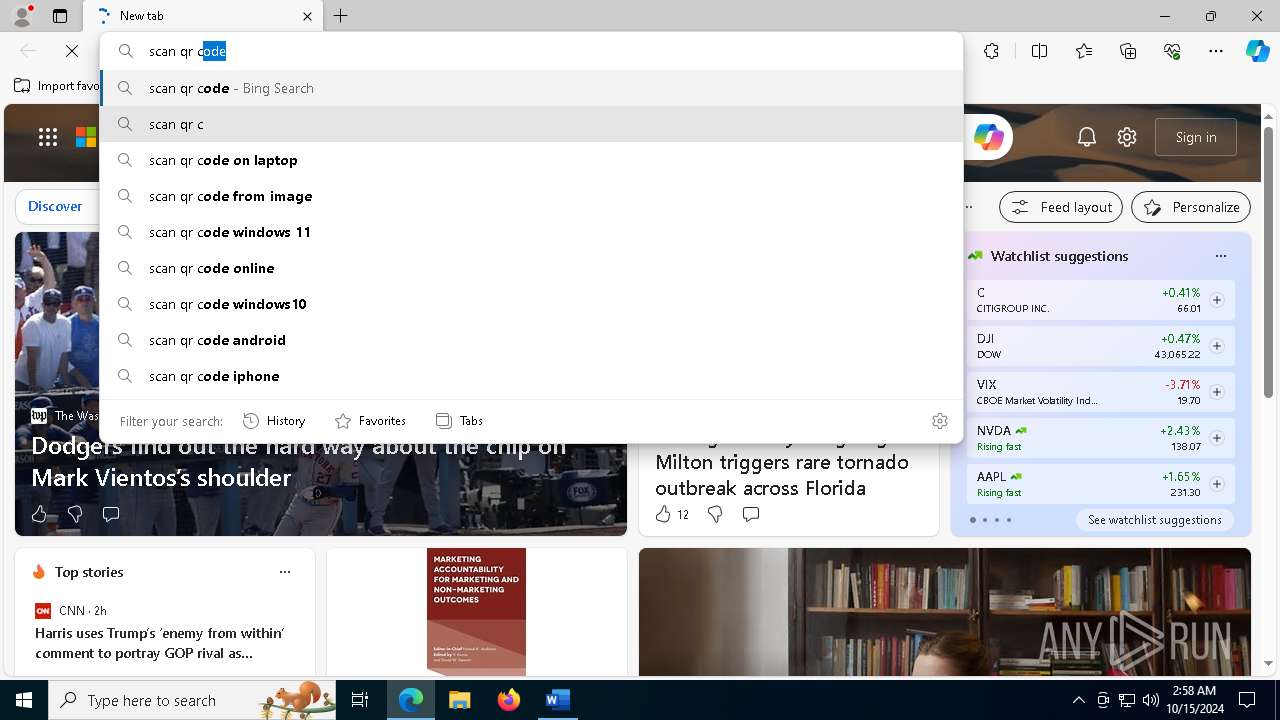Open notifications bell on page
1280x720 pixels.
[x=1087, y=137]
